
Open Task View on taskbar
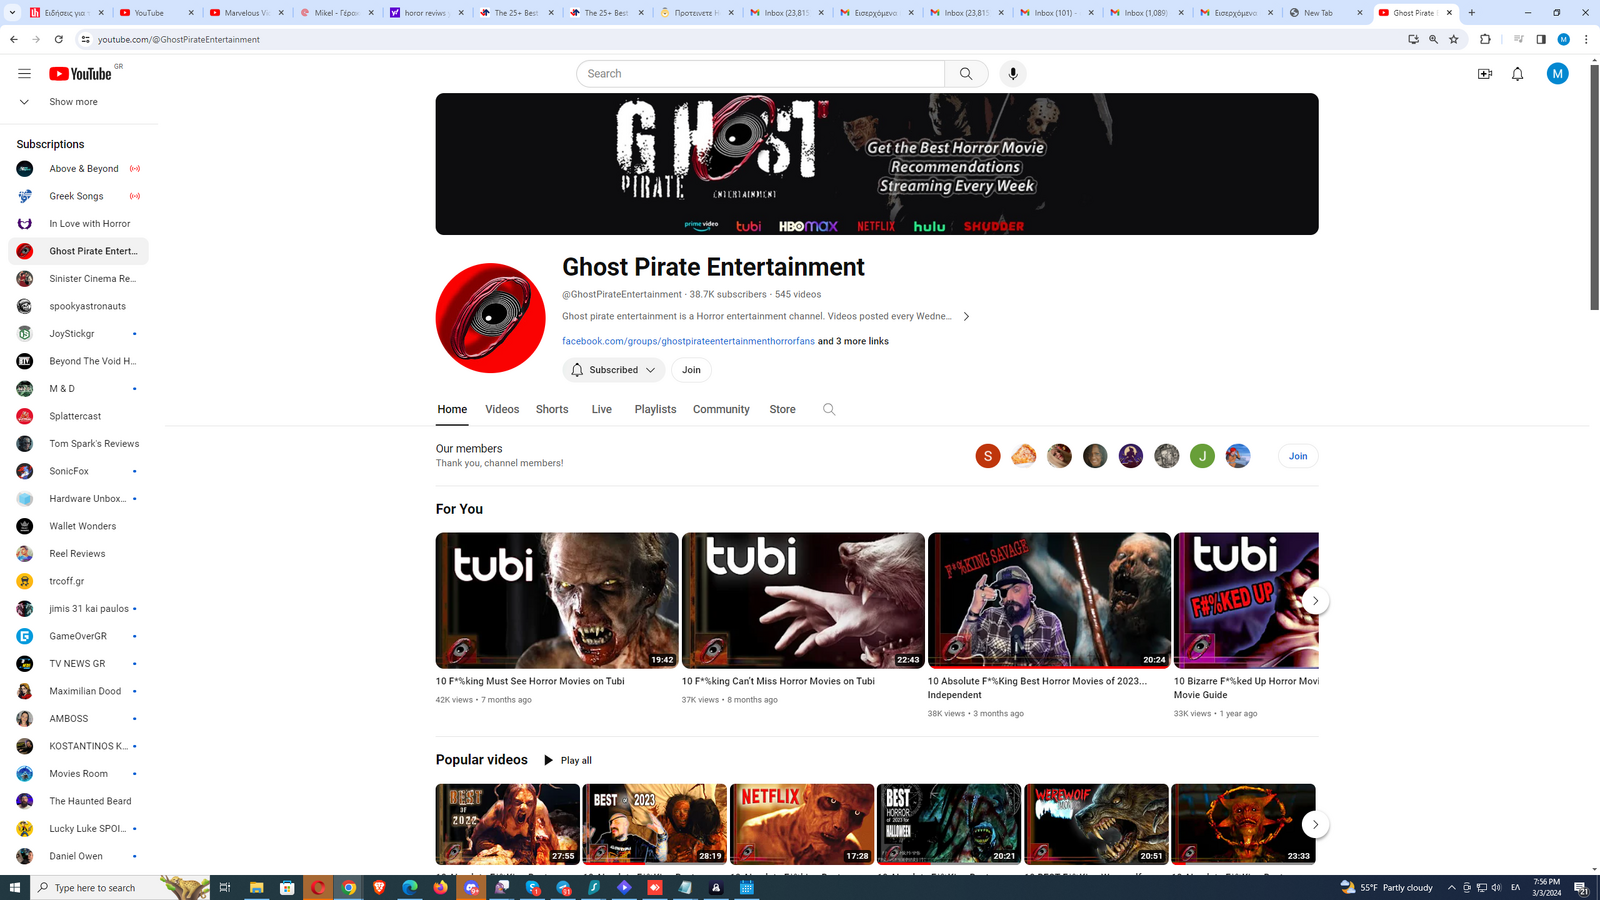[225, 887]
